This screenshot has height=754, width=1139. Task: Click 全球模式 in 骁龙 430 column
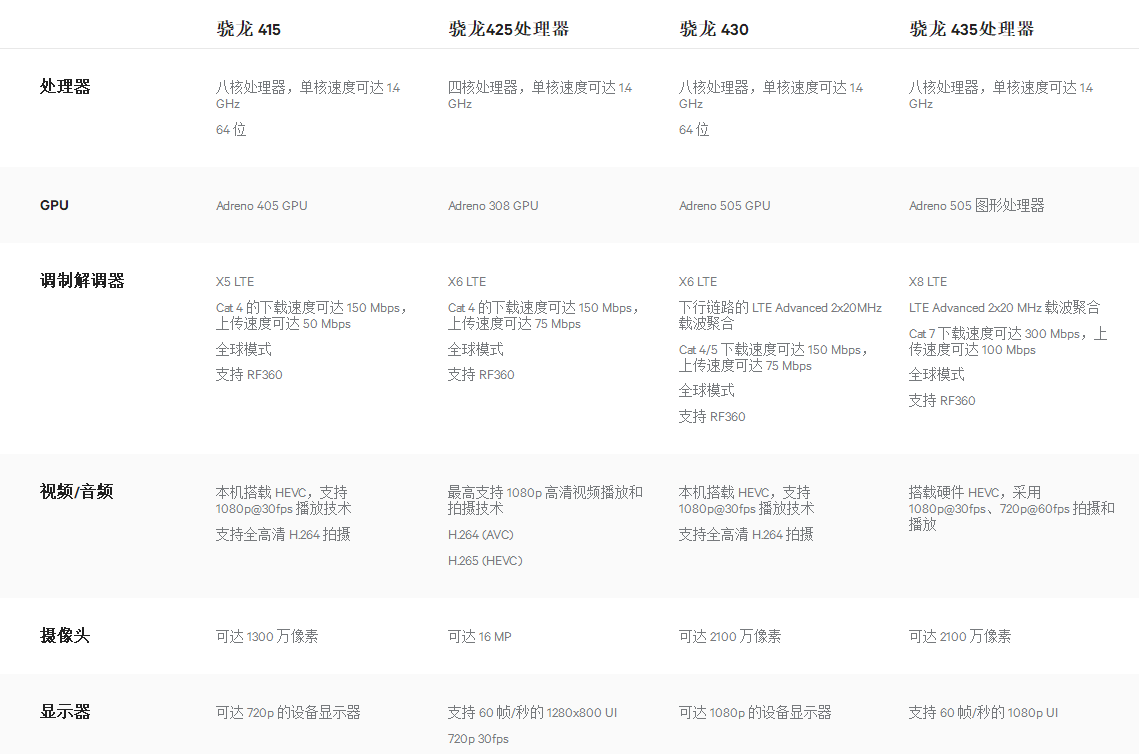[707, 391]
